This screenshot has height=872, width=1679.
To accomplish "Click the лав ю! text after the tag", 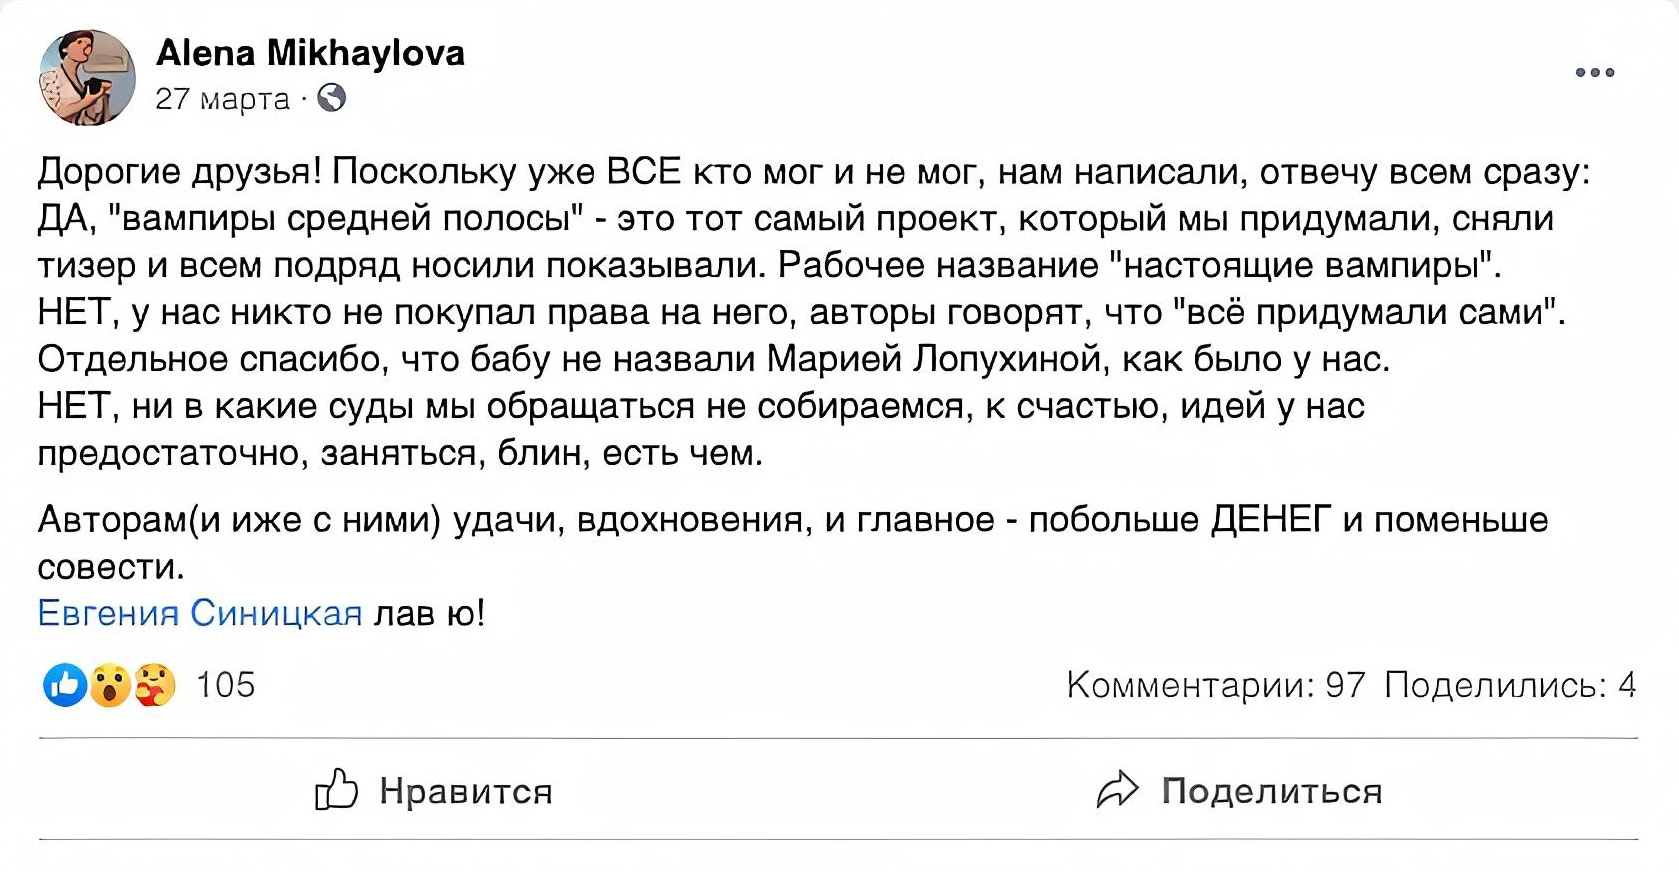I will [x=429, y=613].
